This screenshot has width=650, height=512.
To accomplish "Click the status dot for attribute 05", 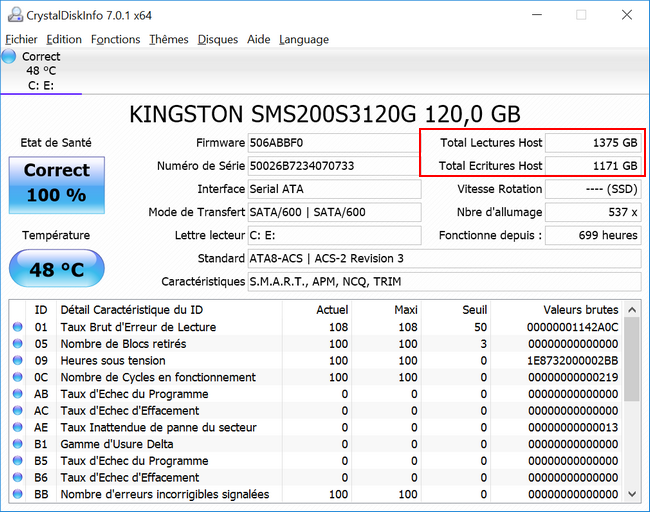I will [x=17, y=344].
